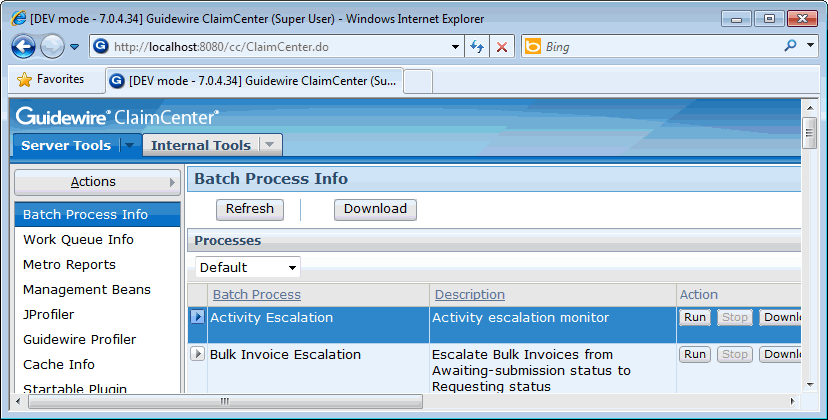Click the red X stop loading icon
This screenshot has height=420, width=828.
(502, 47)
